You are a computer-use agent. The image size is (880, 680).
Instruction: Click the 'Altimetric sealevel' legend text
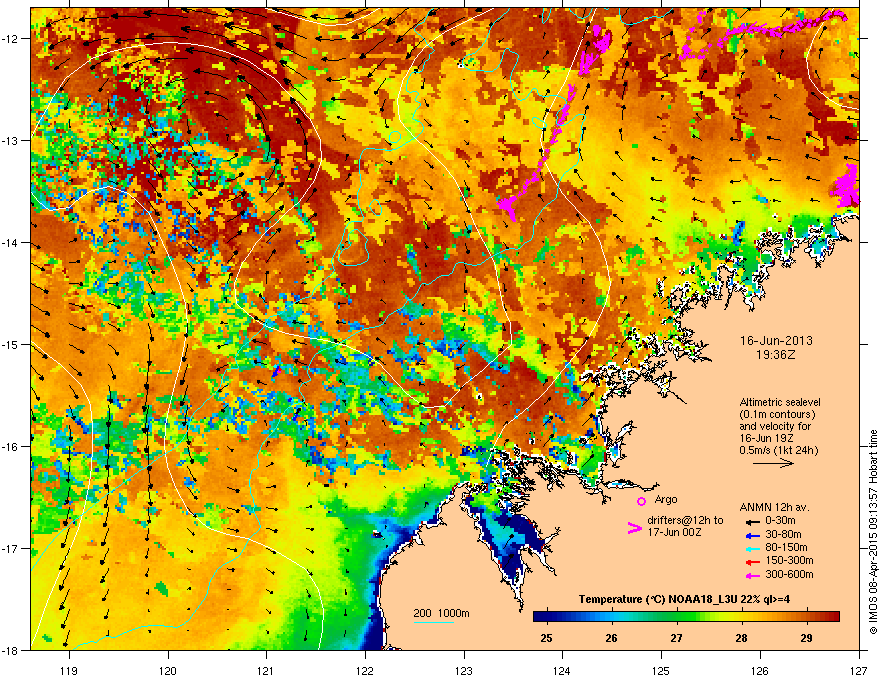(780, 402)
